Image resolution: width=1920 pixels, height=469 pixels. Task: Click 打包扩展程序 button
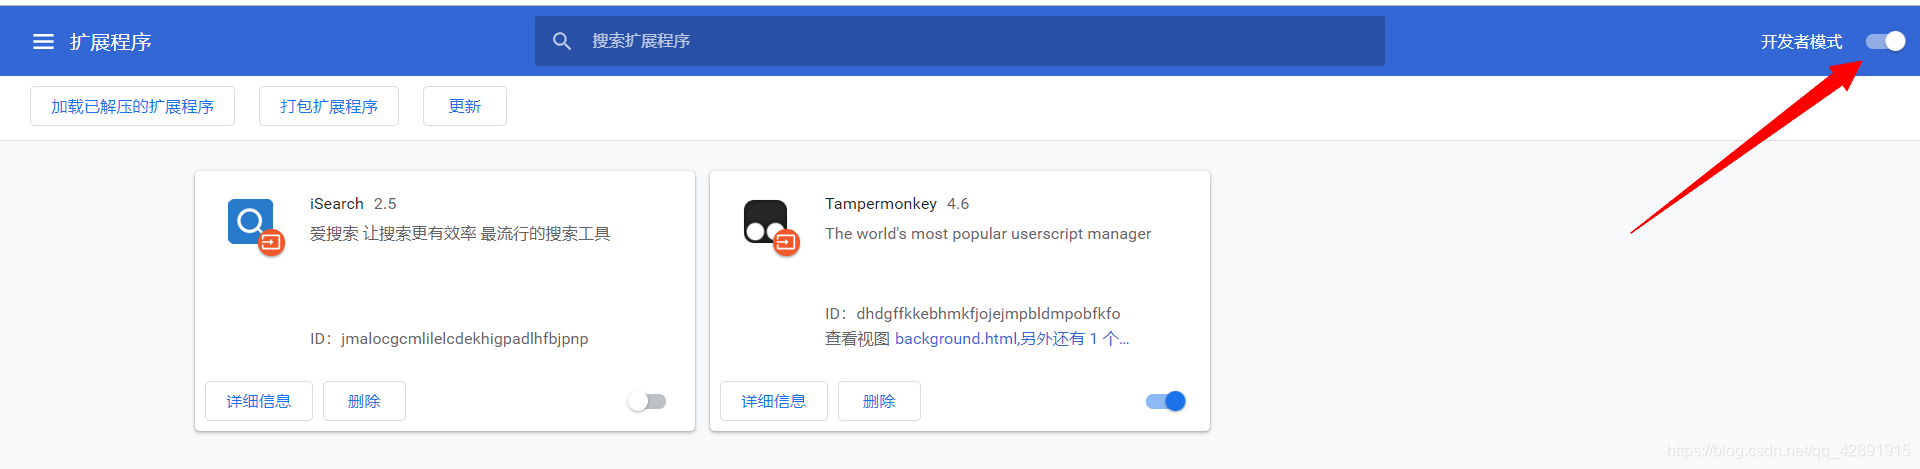tap(329, 106)
